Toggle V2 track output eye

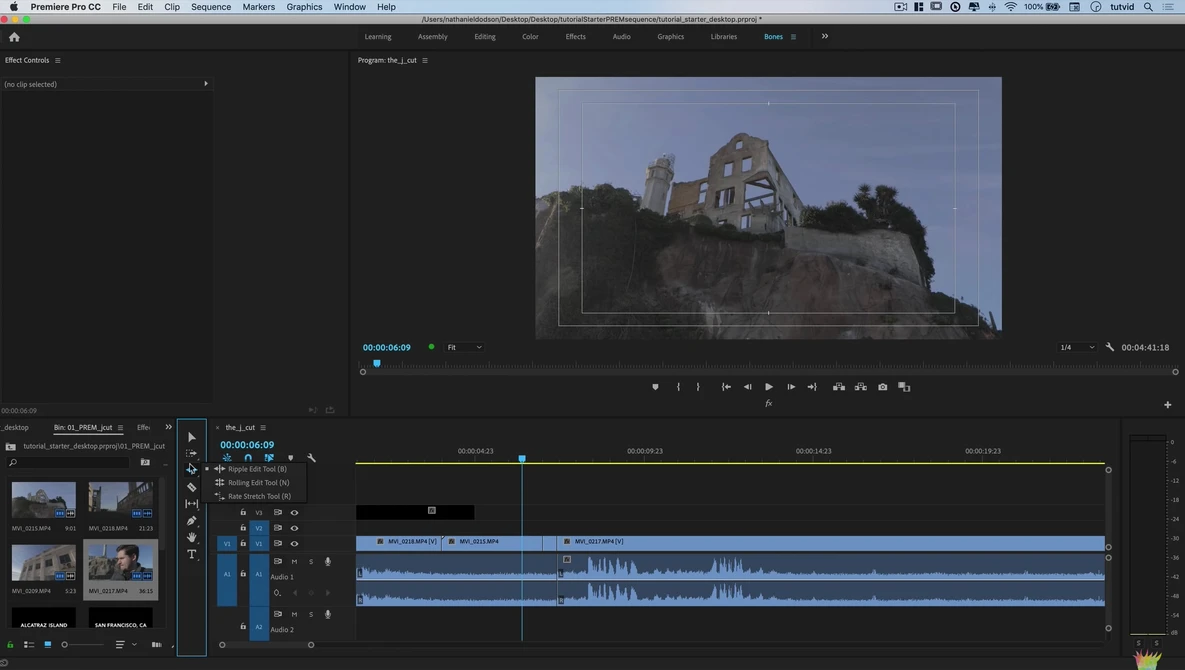coord(295,528)
